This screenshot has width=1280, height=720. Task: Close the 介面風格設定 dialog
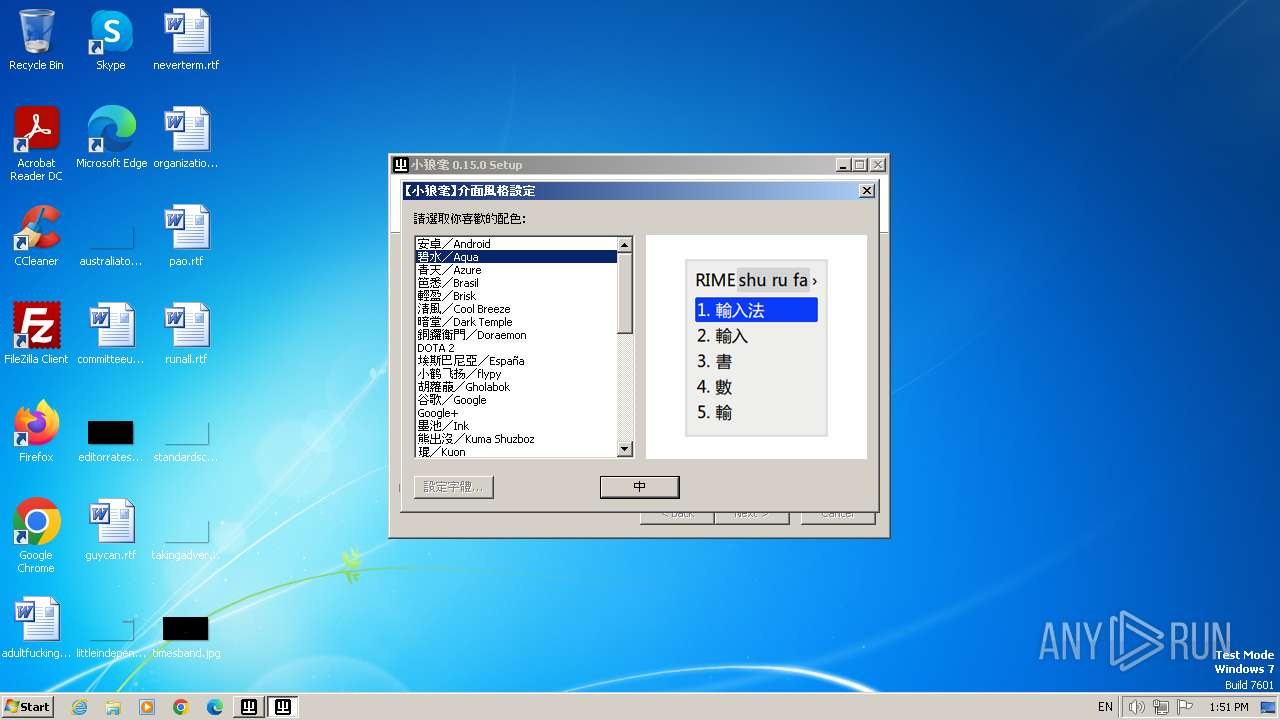pos(867,191)
